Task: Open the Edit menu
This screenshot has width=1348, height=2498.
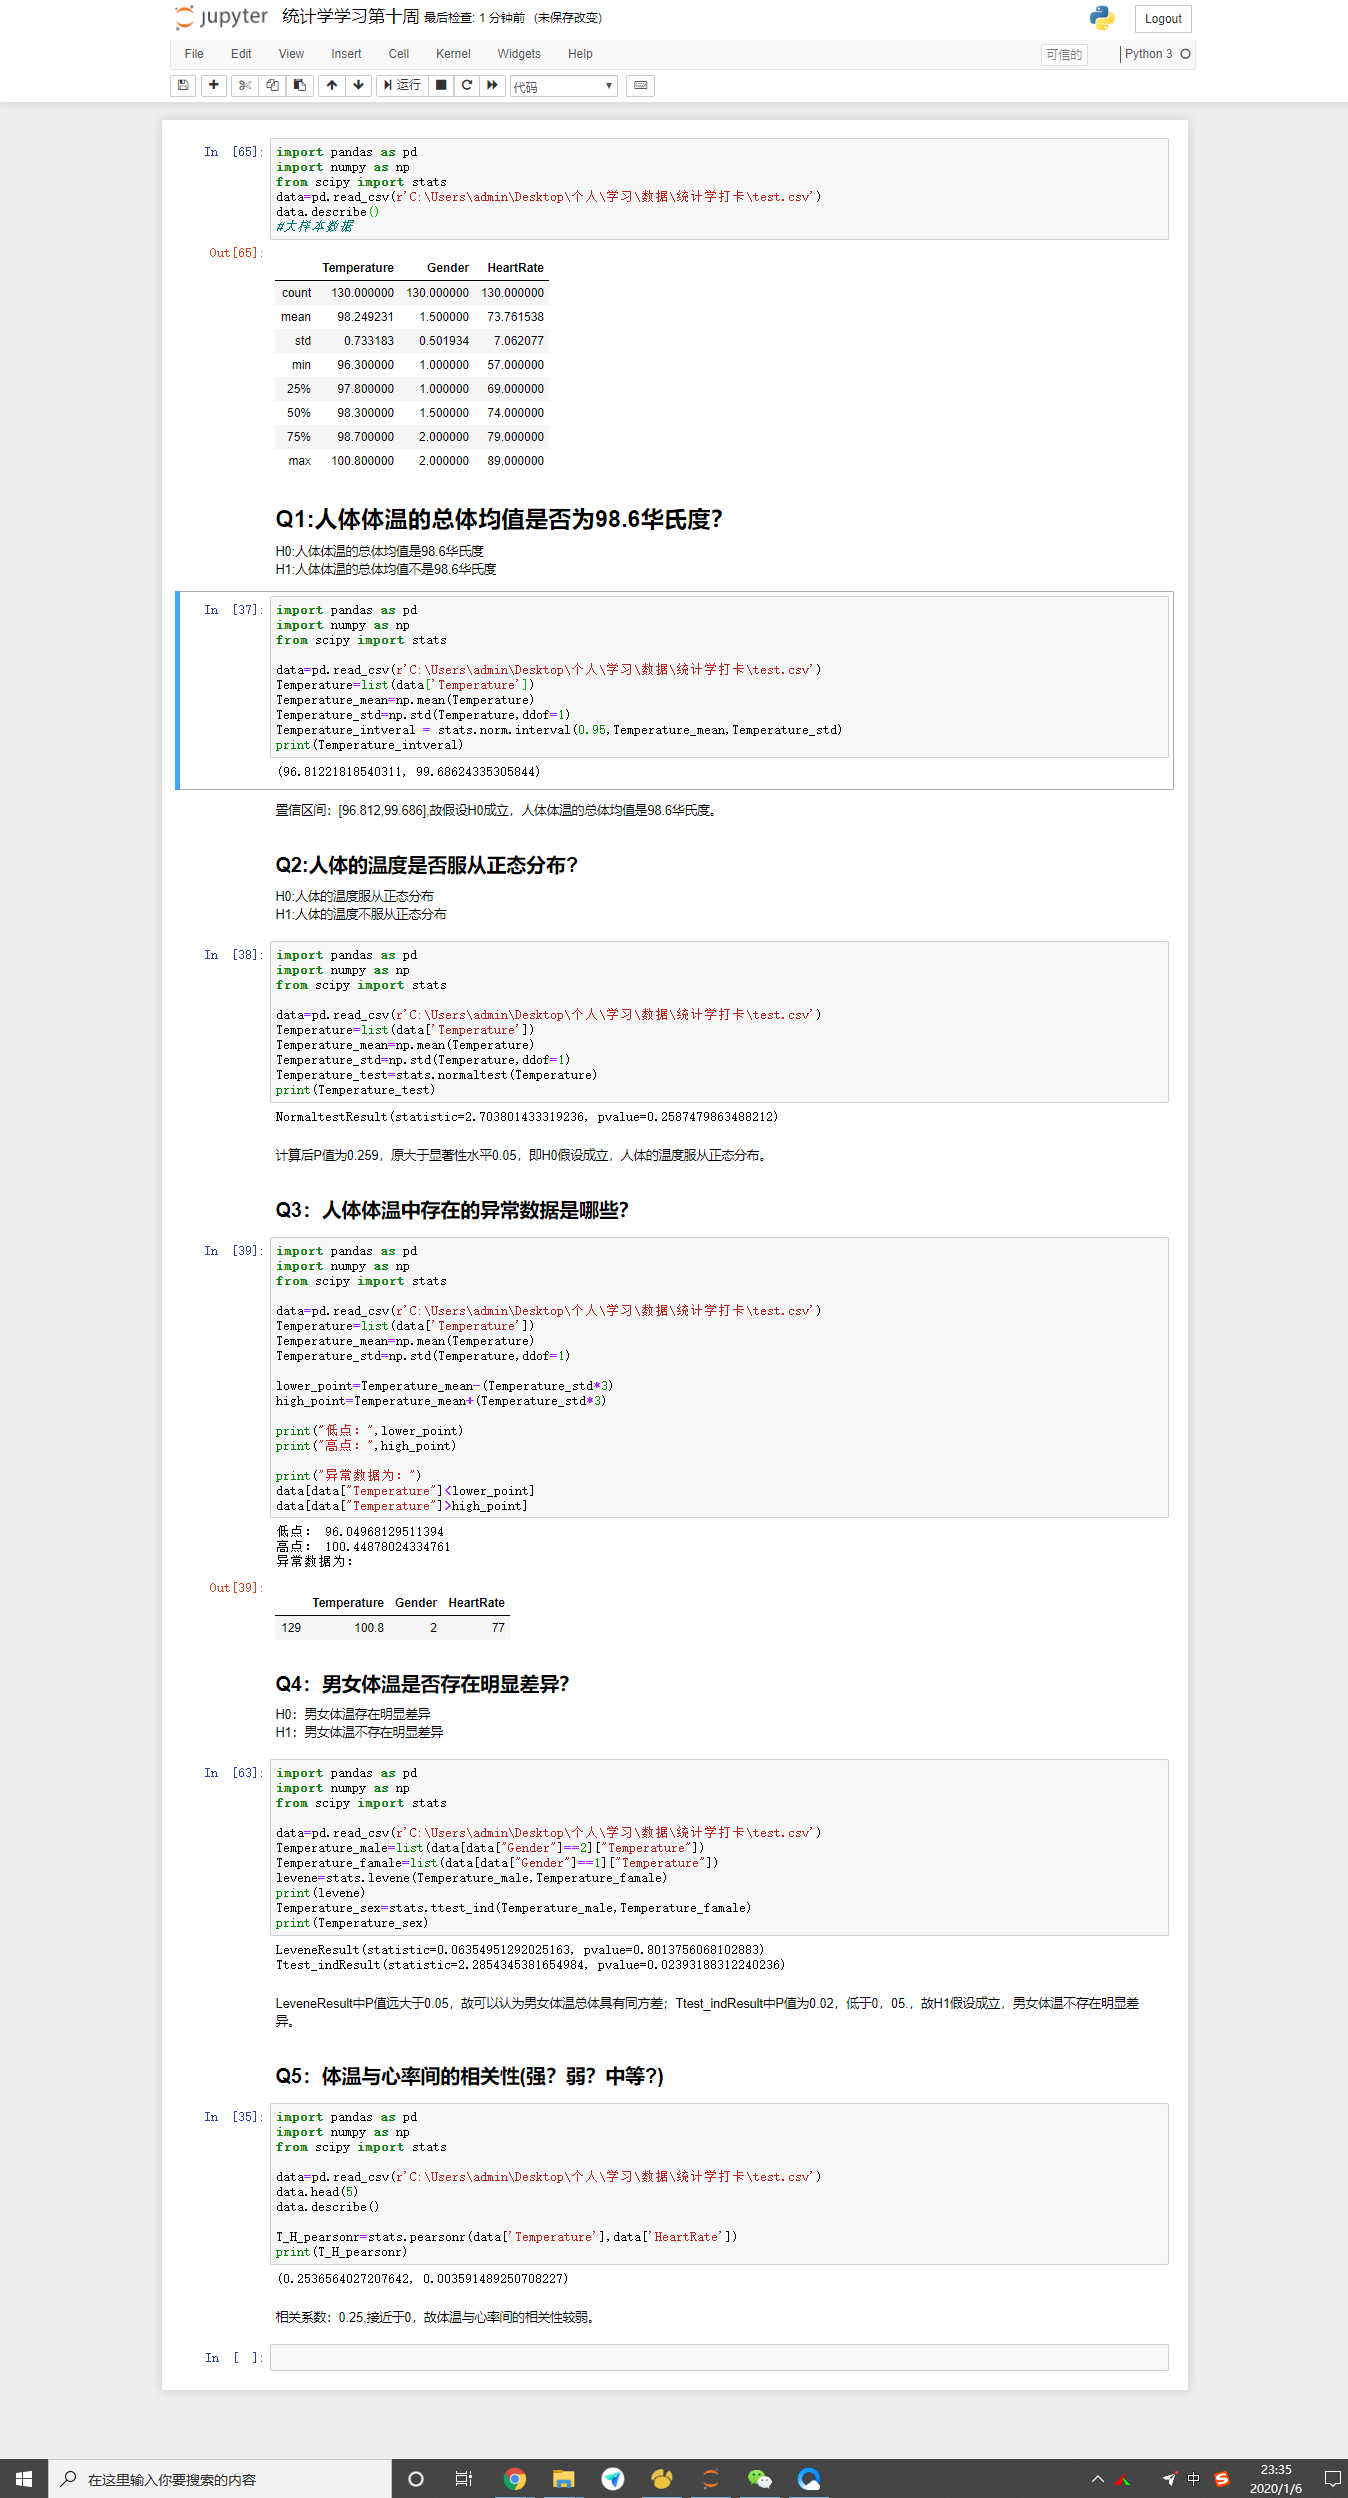Action: pos(241,54)
